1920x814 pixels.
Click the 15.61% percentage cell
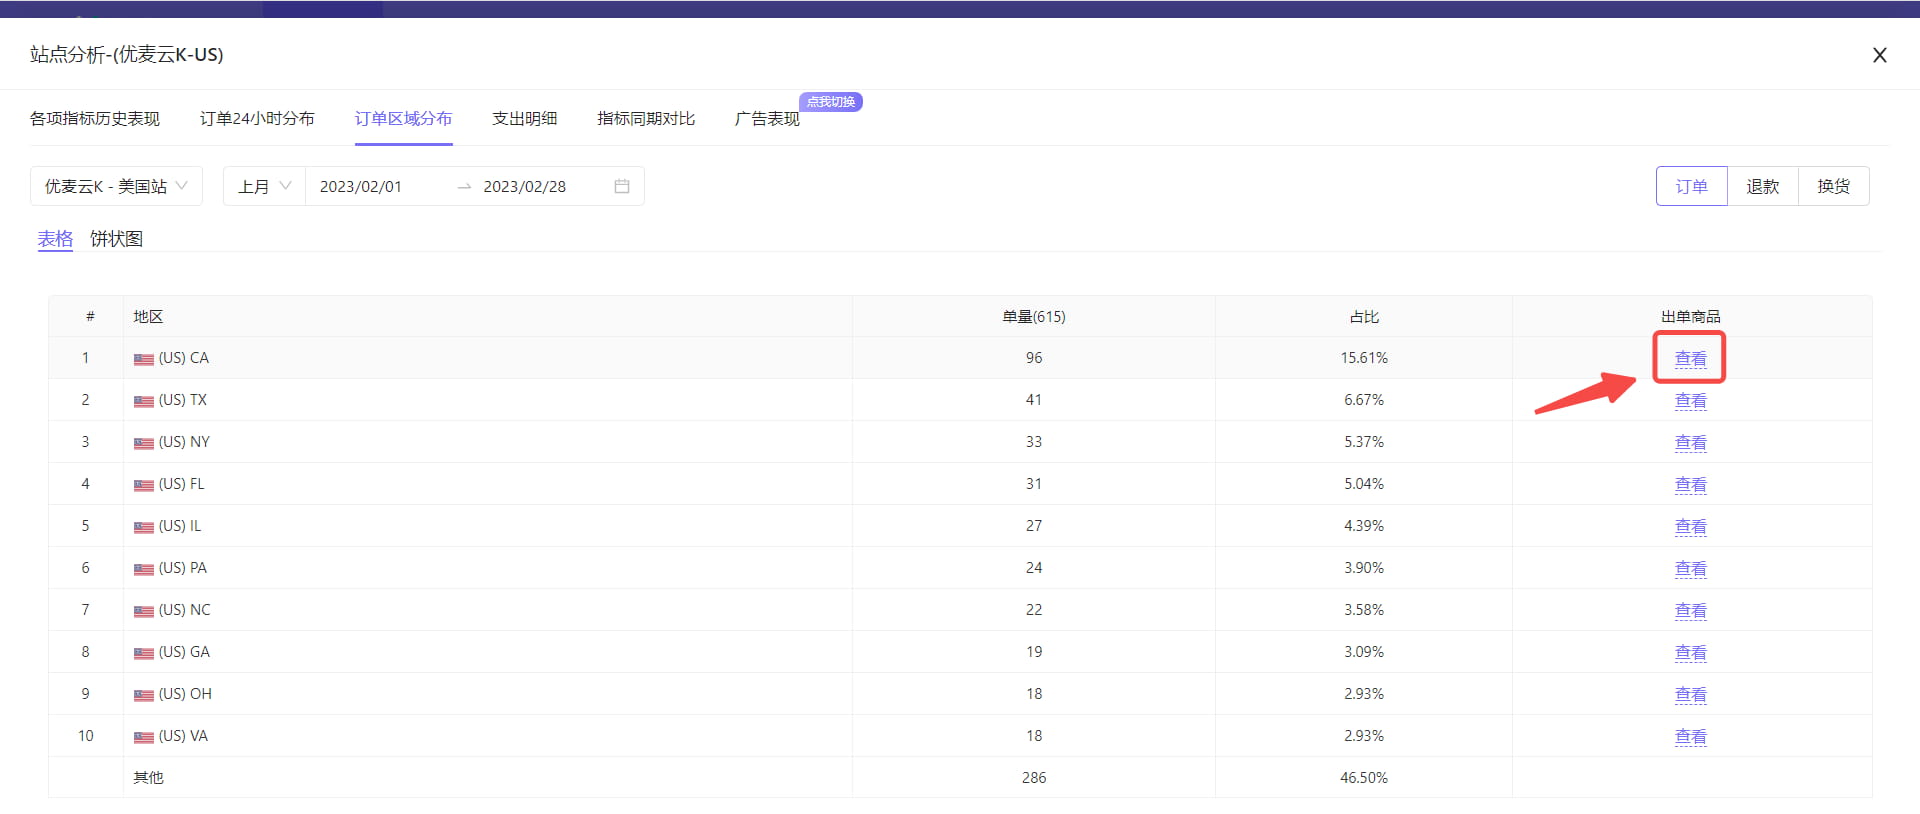click(1364, 358)
